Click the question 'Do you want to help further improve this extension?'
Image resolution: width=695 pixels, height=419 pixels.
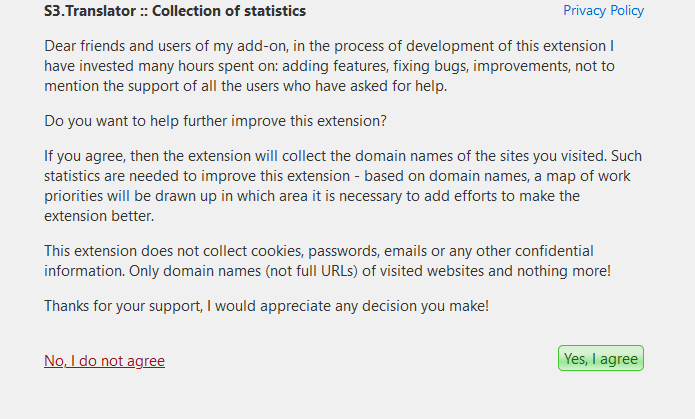point(215,121)
